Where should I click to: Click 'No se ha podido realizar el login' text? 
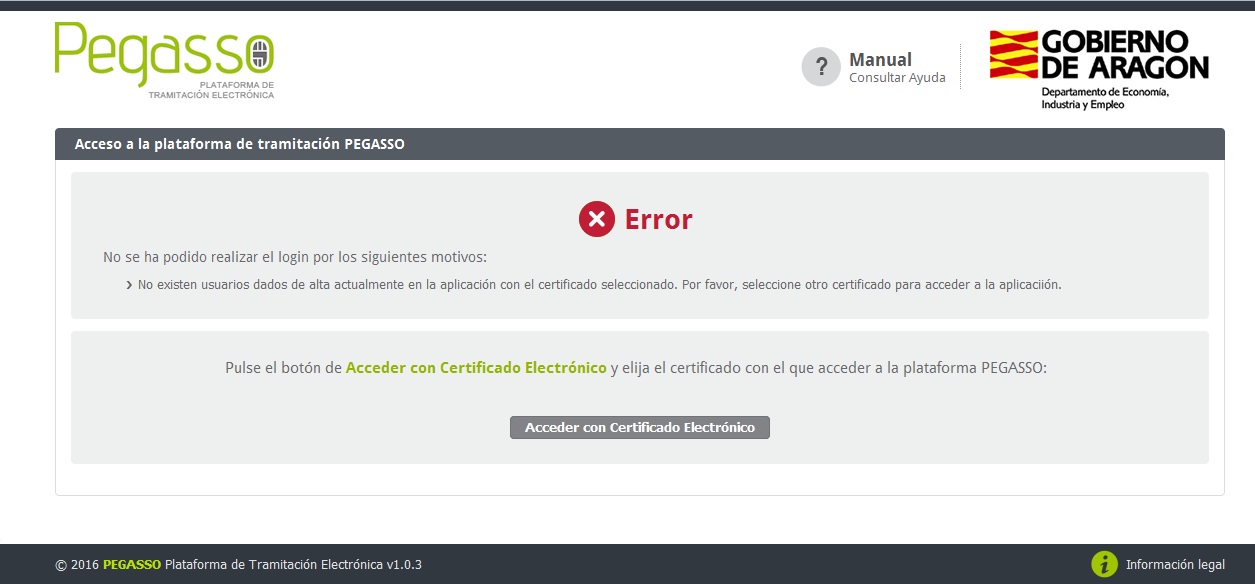click(x=295, y=257)
